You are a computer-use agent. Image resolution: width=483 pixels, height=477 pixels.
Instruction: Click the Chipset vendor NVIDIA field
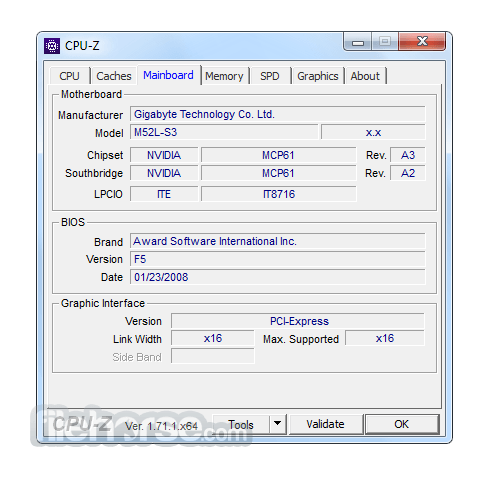point(164,155)
